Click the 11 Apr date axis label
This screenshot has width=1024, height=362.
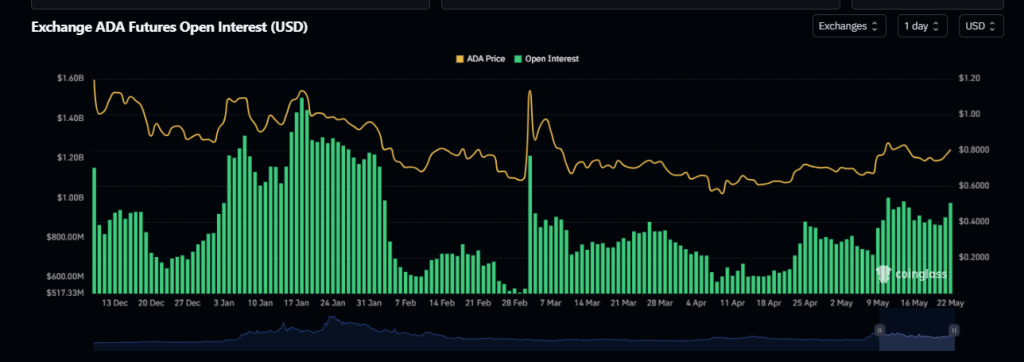(x=733, y=303)
